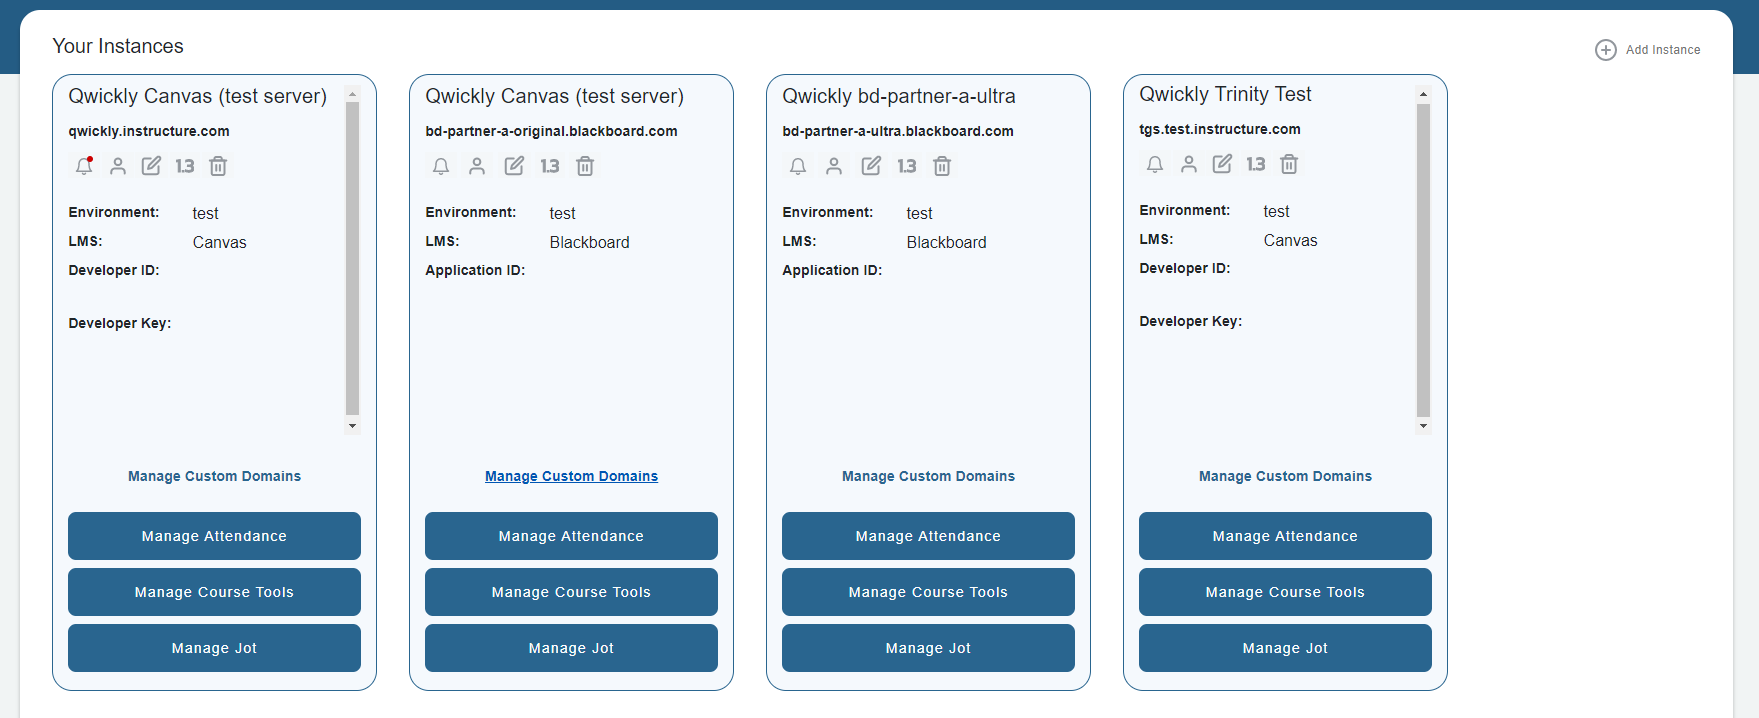The width and height of the screenshot is (1759, 718).
Task: Open users icon for qwickly.instructure.com instance
Action: pos(118,166)
